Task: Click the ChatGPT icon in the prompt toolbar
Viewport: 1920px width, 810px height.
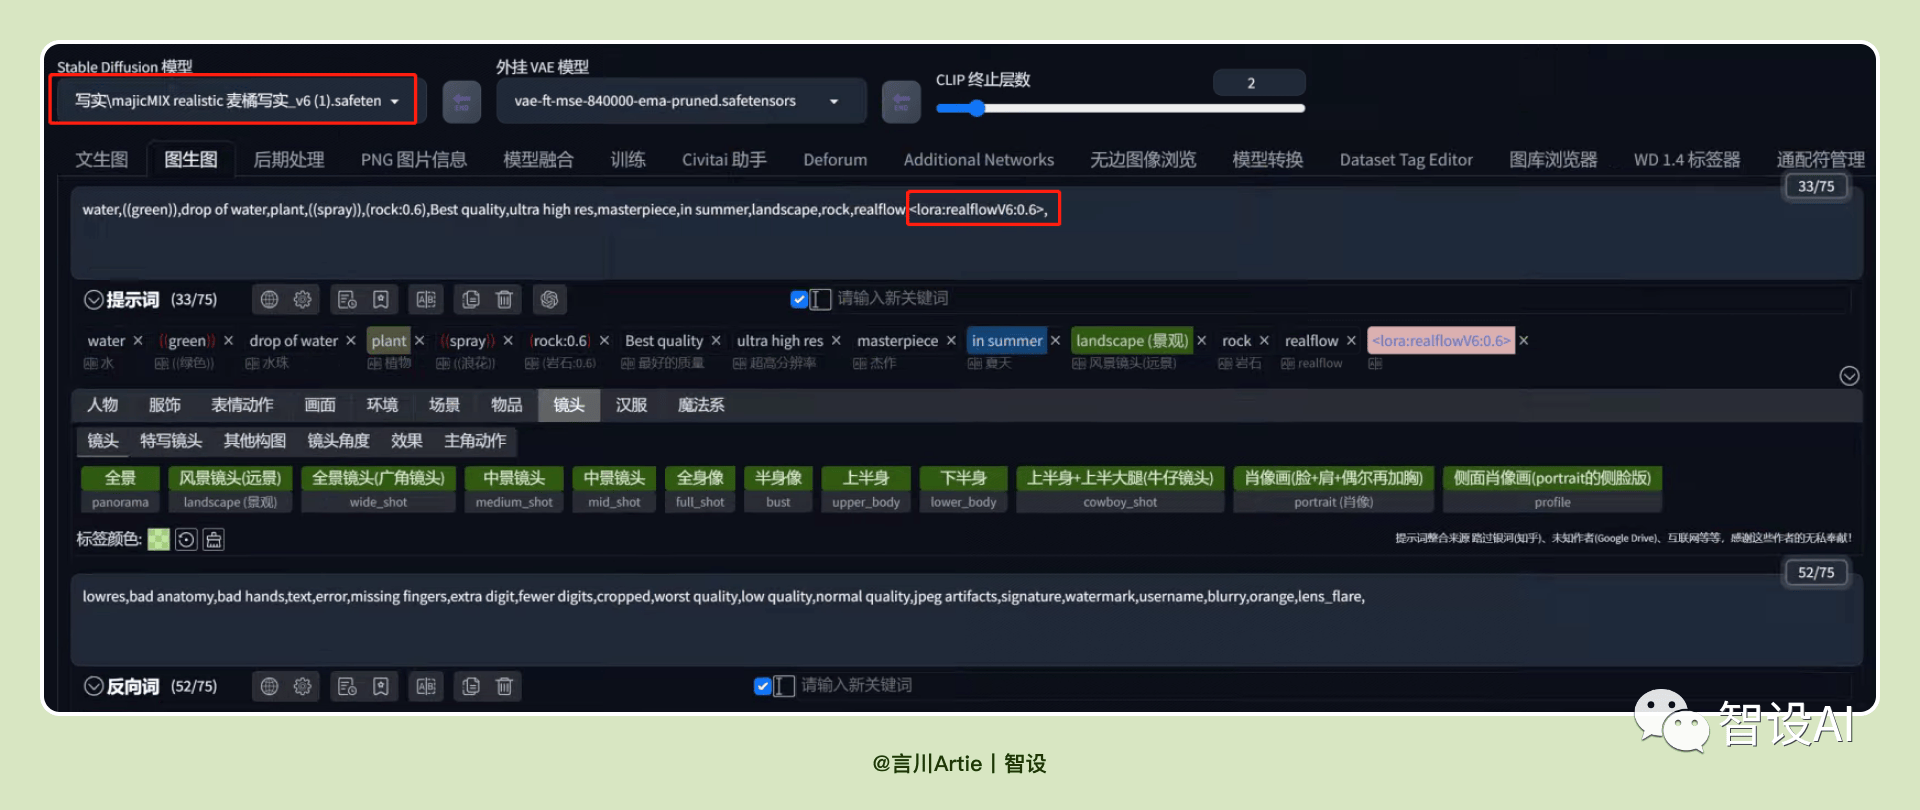Action: [548, 299]
